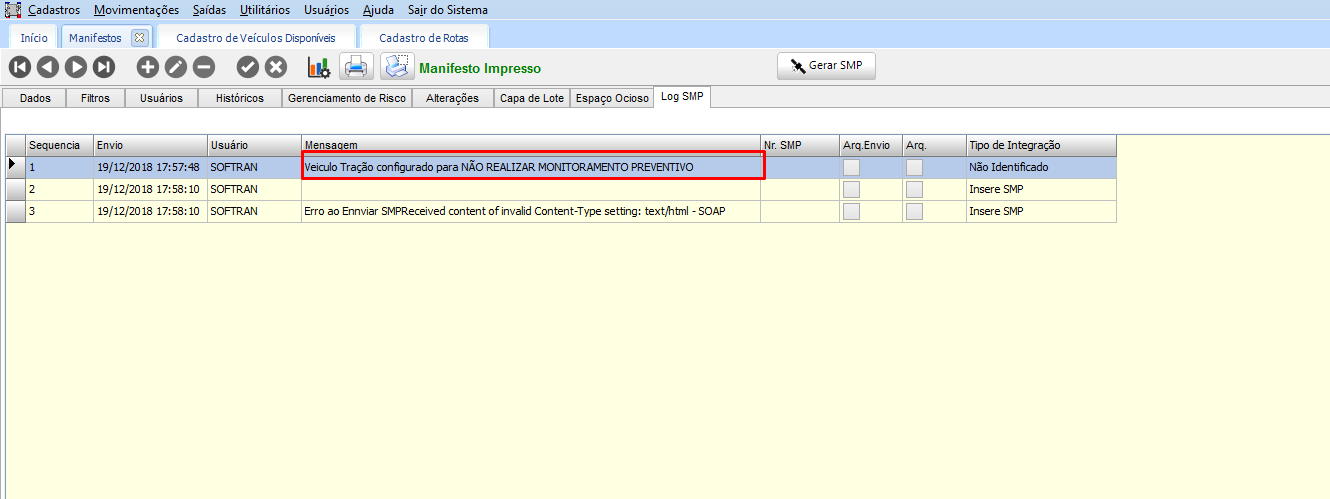Open the Alterações sub-tab
The image size is (1330, 499).
[x=453, y=98]
